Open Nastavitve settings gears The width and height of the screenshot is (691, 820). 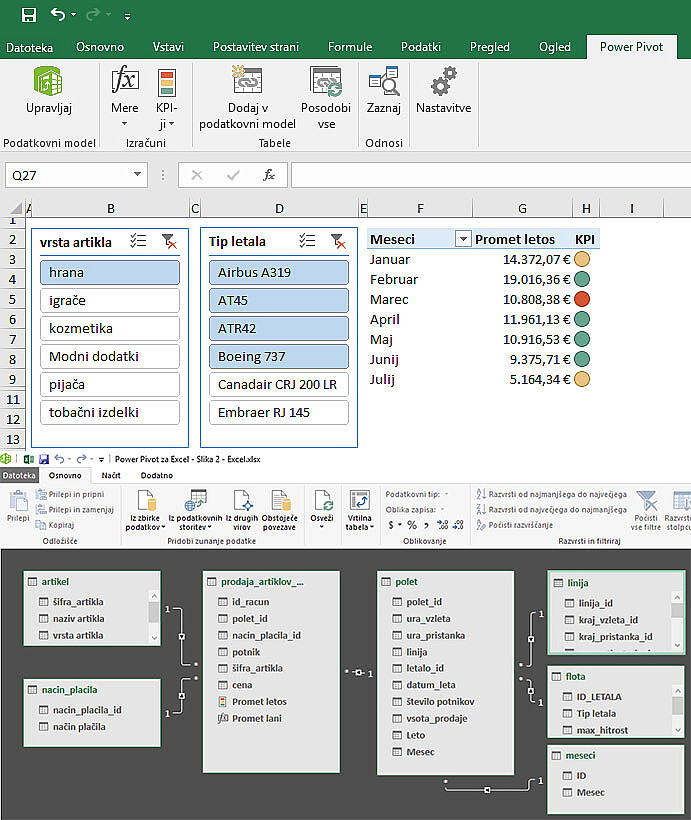pyautogui.click(x=444, y=90)
